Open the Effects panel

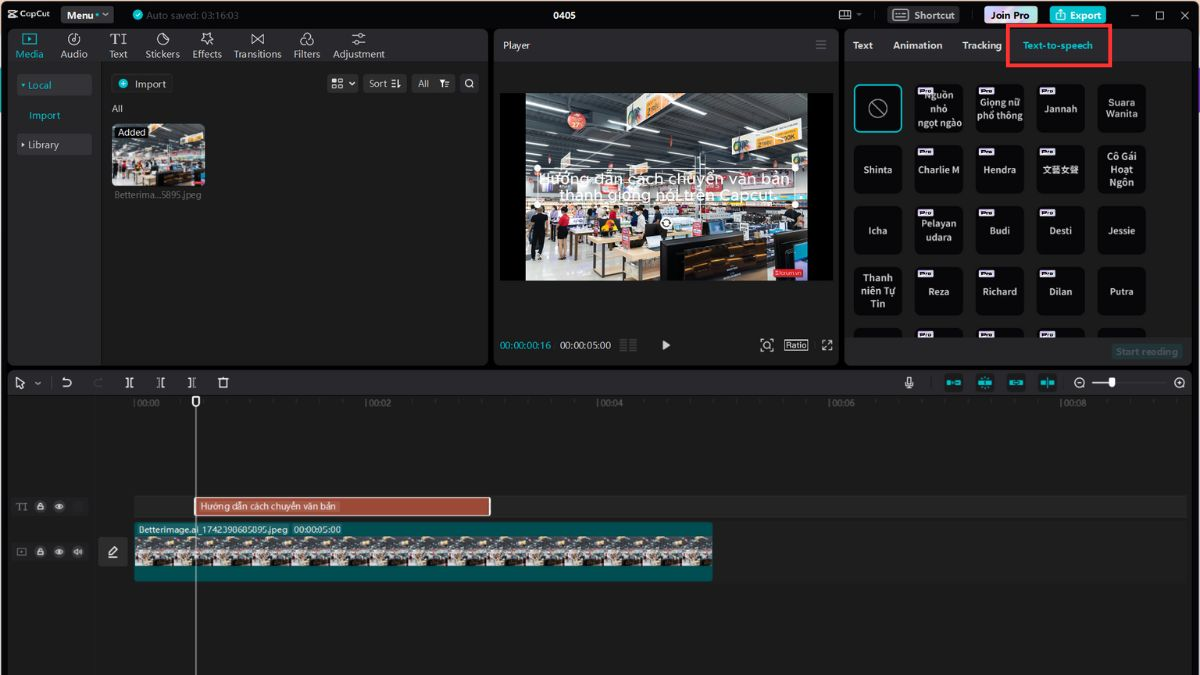click(x=207, y=45)
